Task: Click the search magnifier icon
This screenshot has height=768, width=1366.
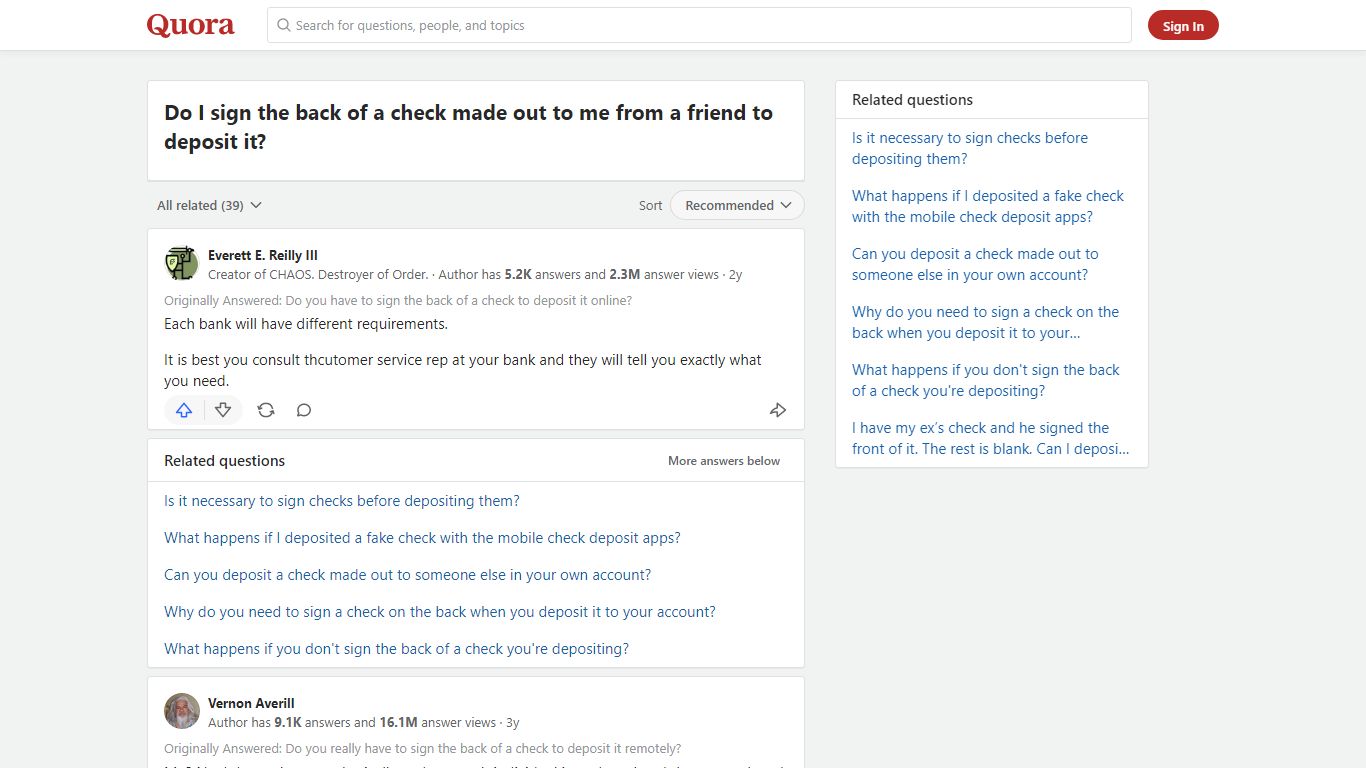Action: [284, 25]
